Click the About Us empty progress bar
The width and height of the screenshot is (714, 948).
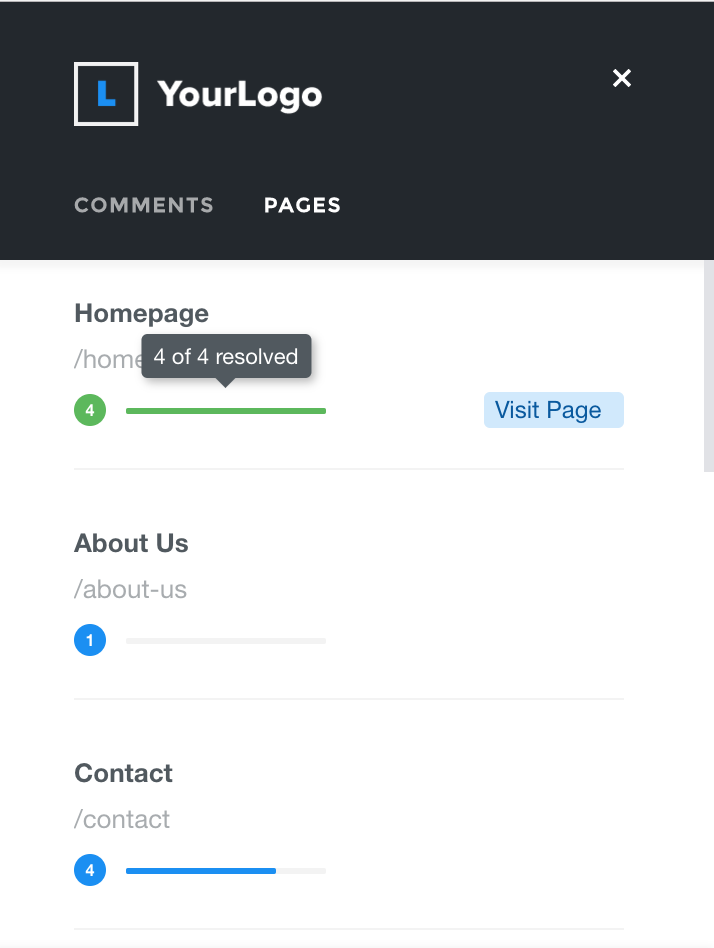pyautogui.click(x=226, y=641)
